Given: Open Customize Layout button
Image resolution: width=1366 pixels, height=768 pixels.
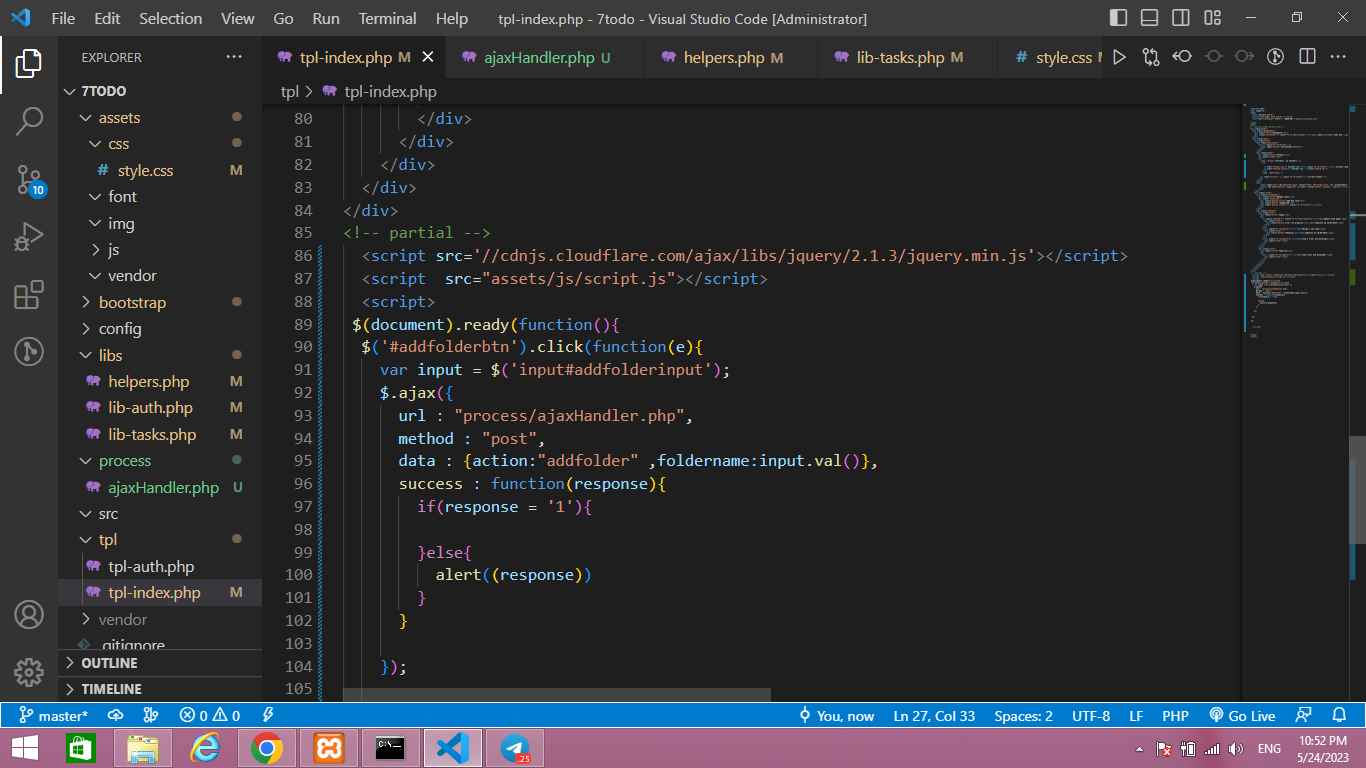Looking at the screenshot, I should (x=1213, y=18).
